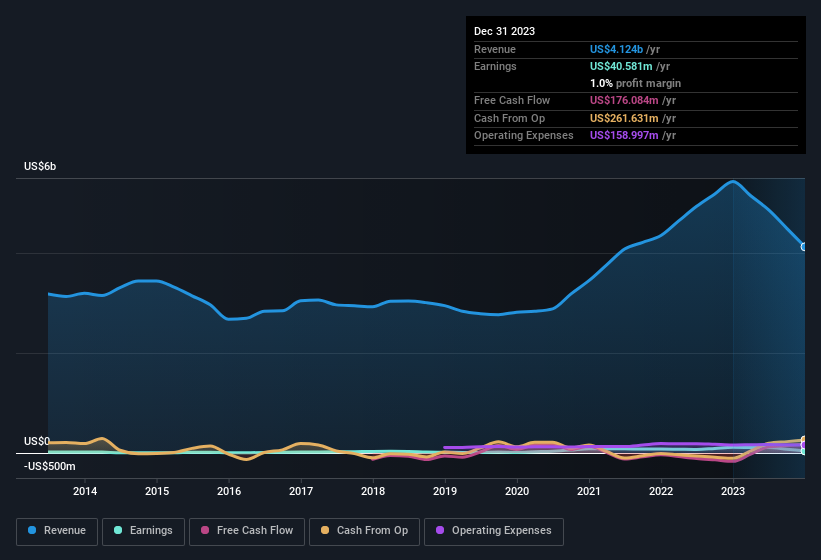The width and height of the screenshot is (821, 560).
Task: Select the 2014 x-axis year label
Action: (85, 491)
